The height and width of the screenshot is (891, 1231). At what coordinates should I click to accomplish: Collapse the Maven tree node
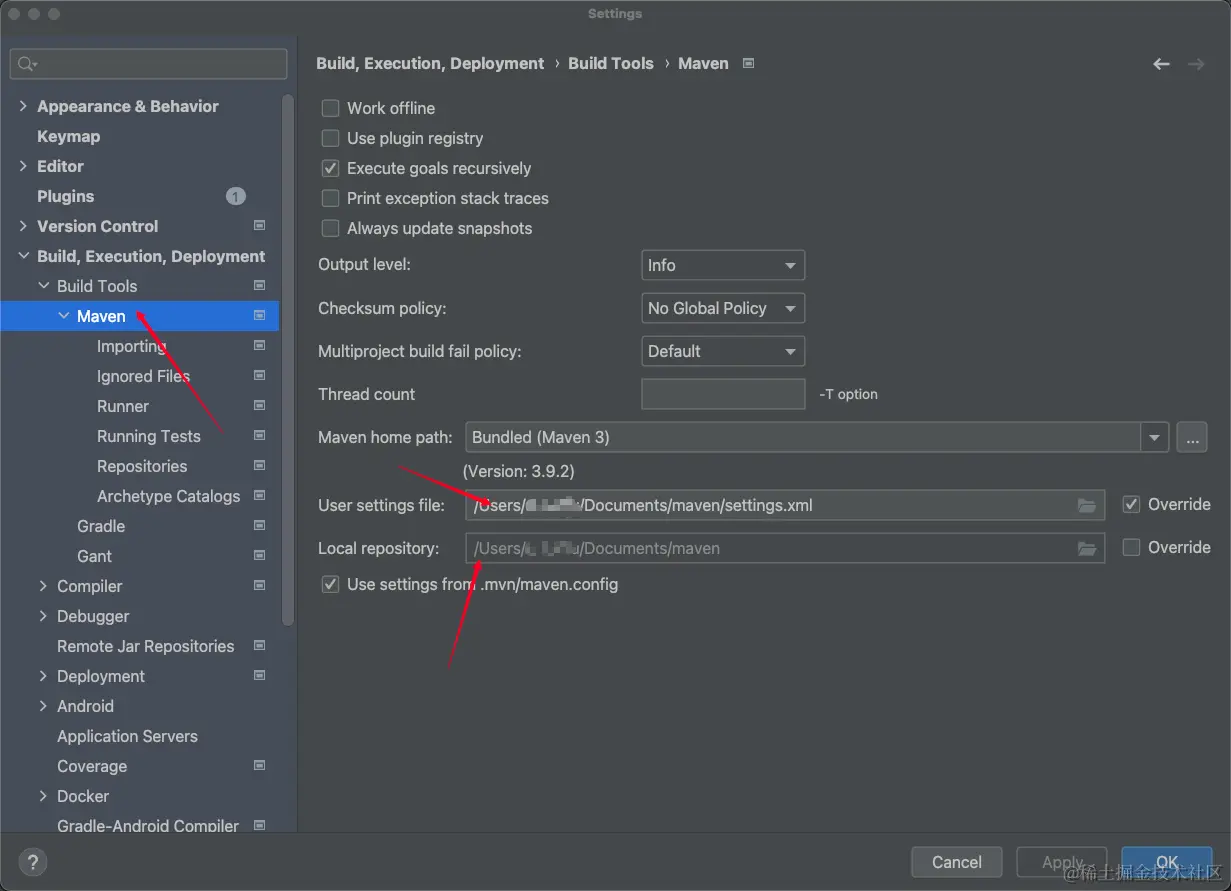tap(64, 316)
